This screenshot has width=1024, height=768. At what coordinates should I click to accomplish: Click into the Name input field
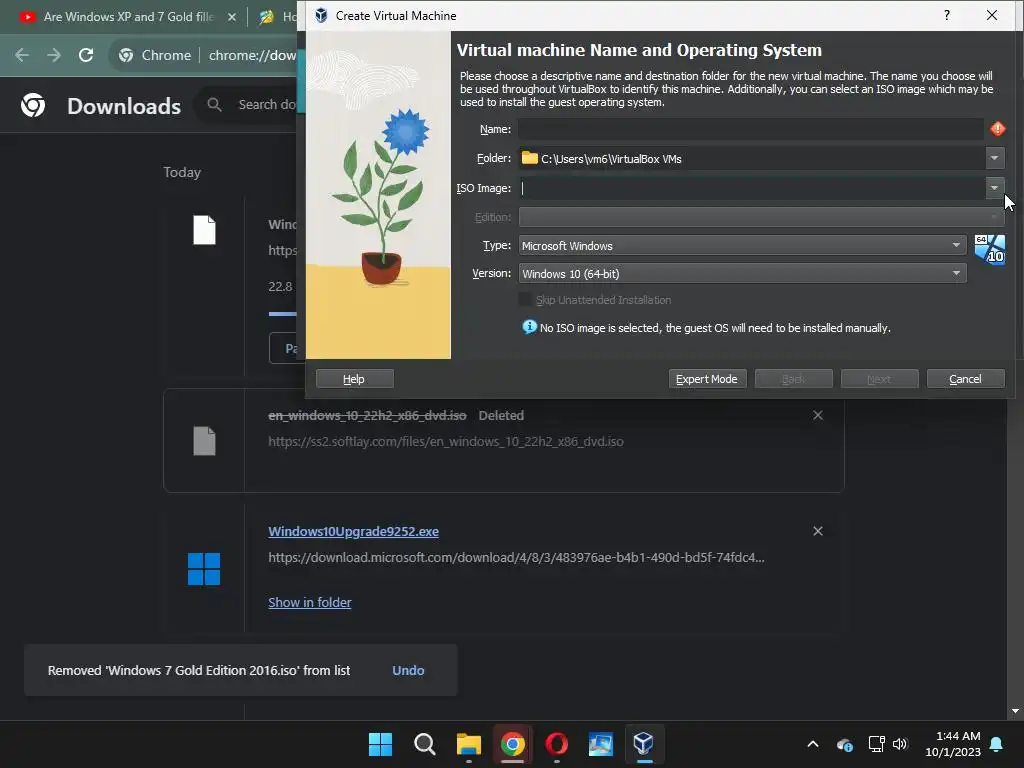coord(751,129)
